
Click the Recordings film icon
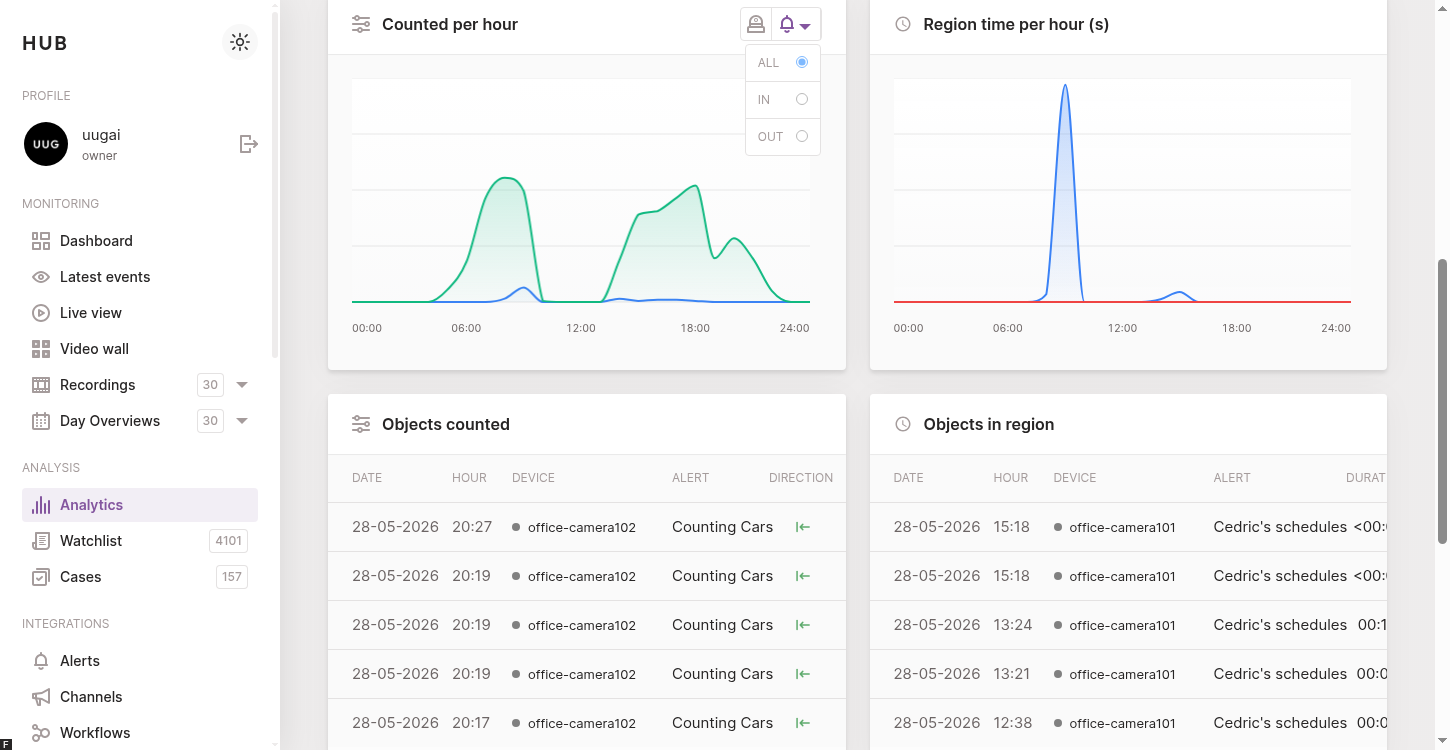point(41,385)
